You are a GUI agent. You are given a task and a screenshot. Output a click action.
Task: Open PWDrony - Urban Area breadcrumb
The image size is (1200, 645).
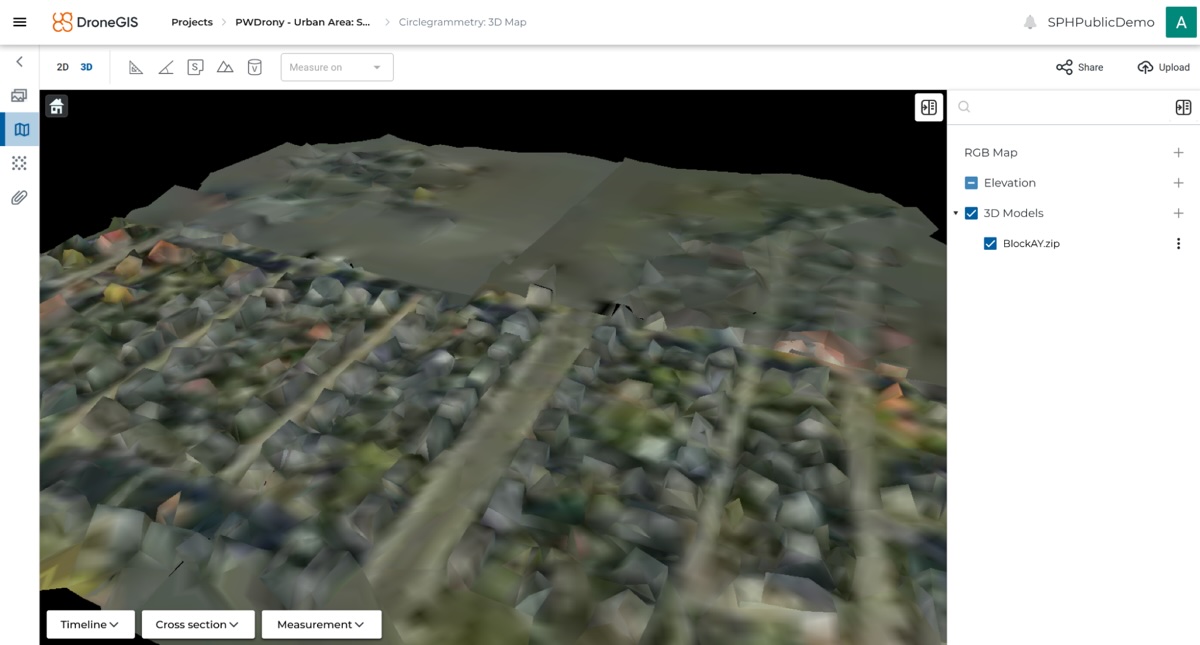point(303,22)
